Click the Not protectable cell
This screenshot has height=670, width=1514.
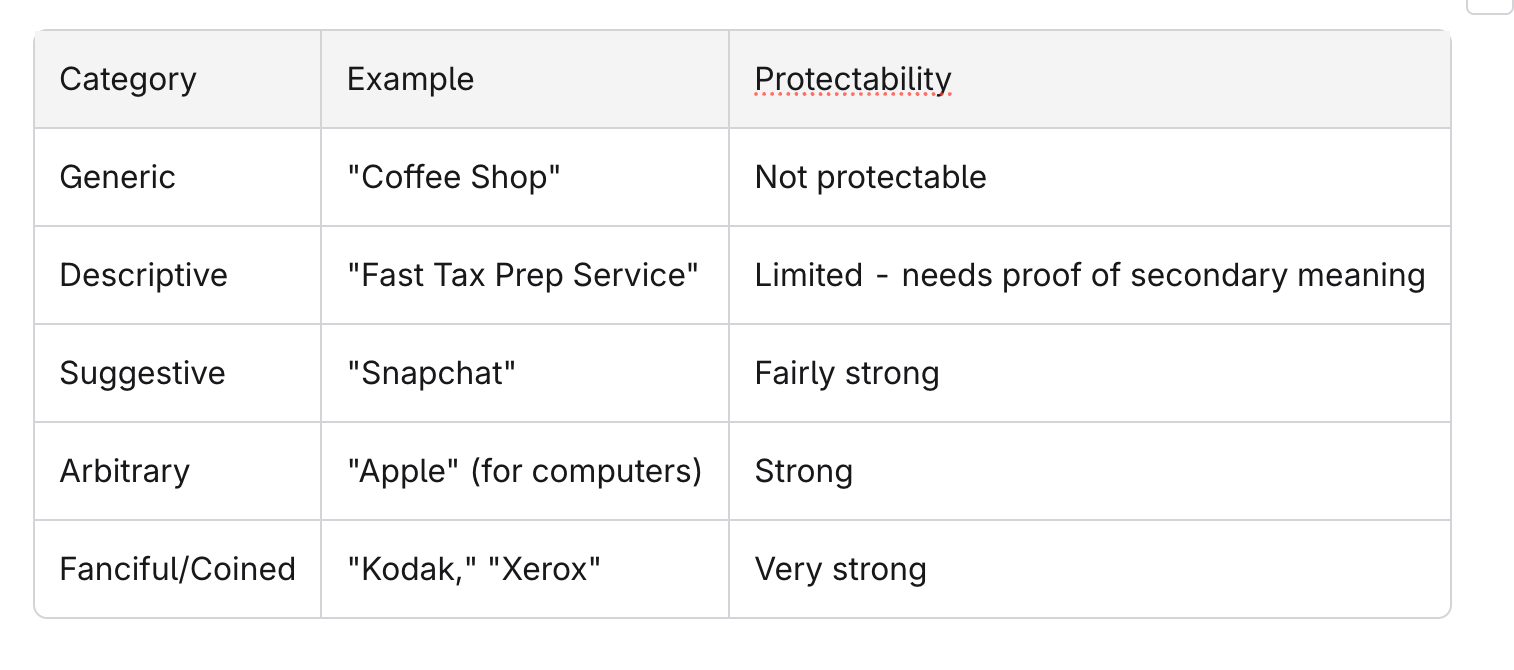1089,177
